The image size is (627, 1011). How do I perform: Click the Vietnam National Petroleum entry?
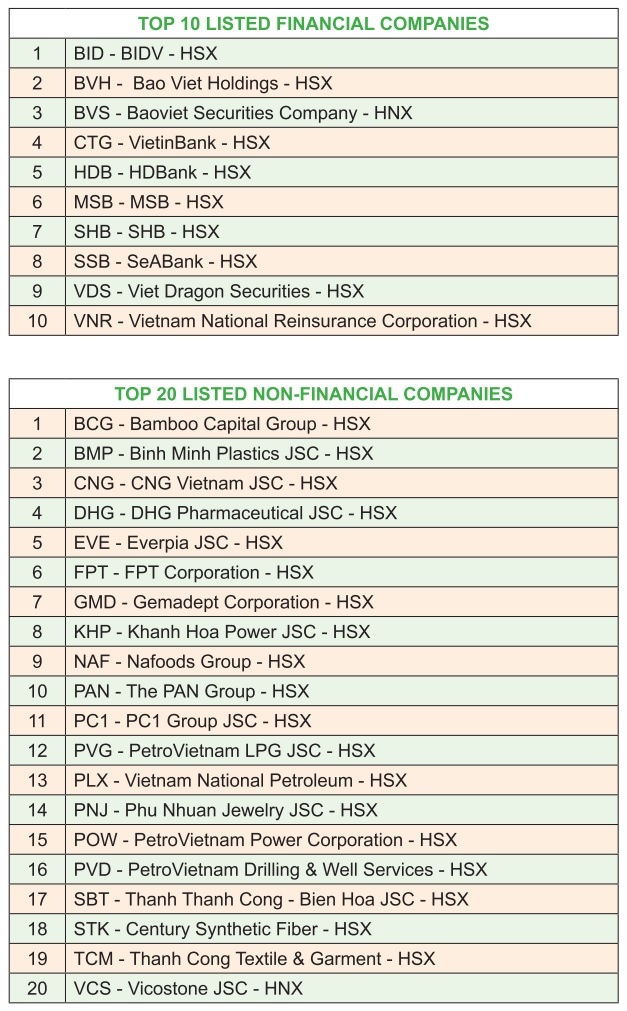point(240,780)
